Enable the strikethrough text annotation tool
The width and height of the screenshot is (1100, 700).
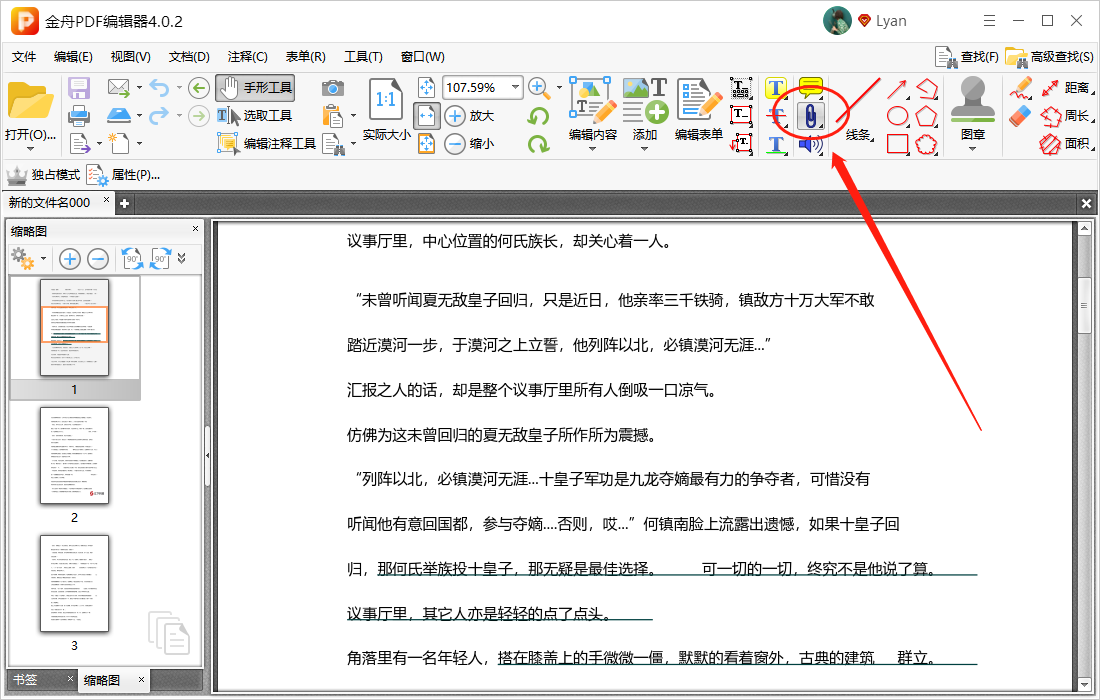775,116
